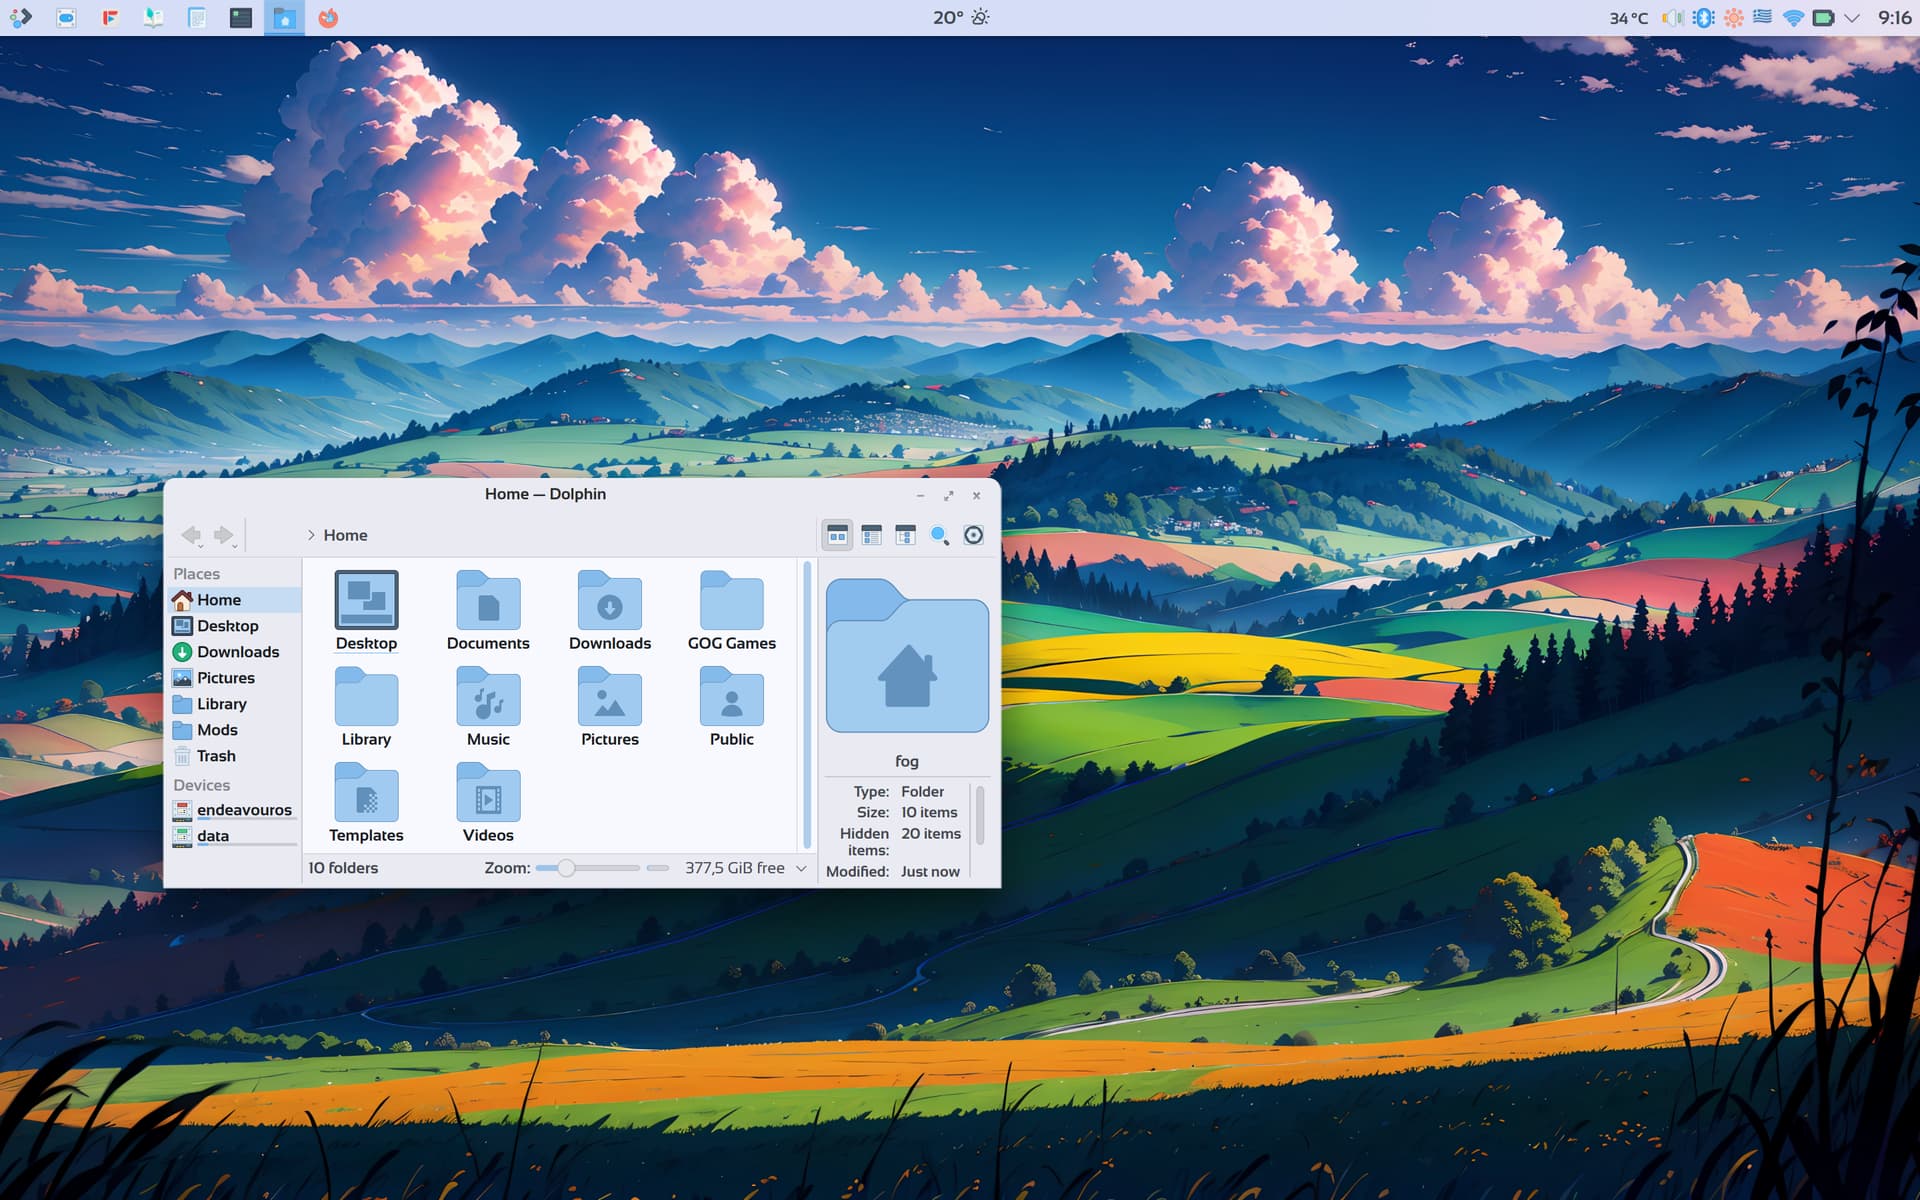Viewport: 1920px width, 1200px height.
Task: Click the fog folder preview thumbnail
Action: tap(907, 655)
